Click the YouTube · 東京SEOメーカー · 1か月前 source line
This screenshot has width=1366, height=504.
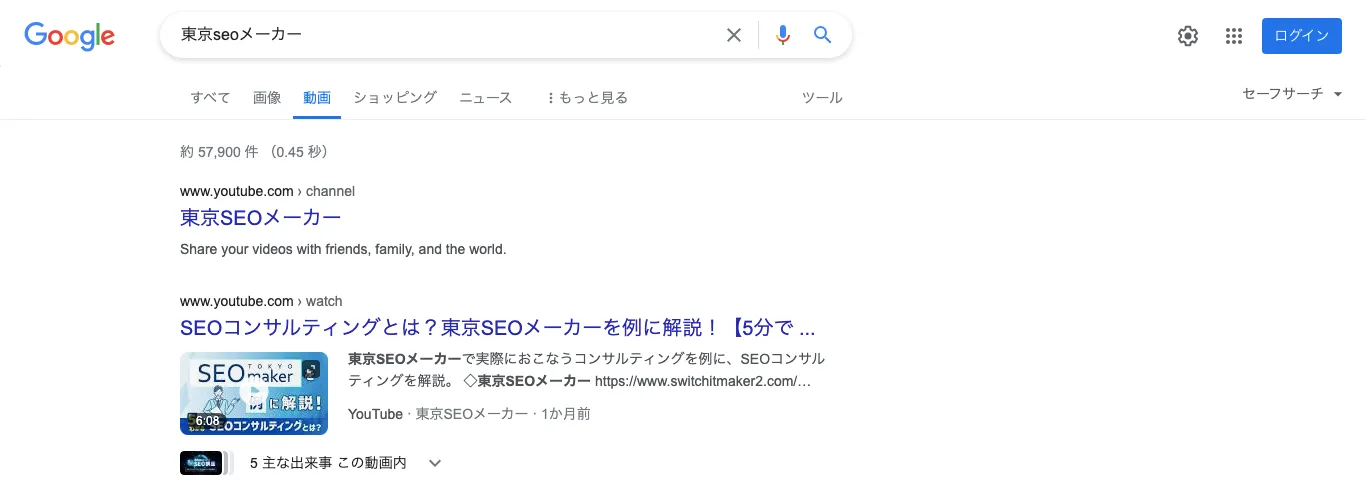[469, 413]
